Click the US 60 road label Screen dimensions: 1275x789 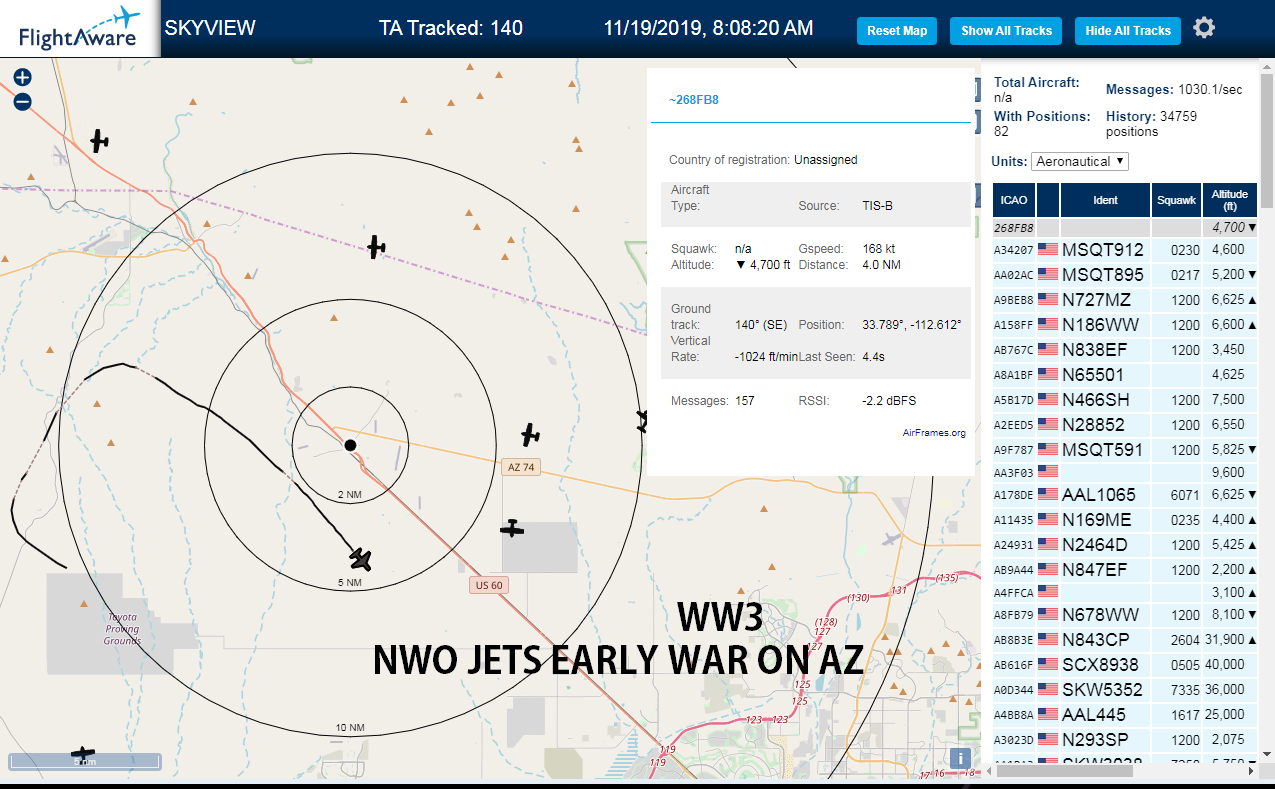pos(488,585)
